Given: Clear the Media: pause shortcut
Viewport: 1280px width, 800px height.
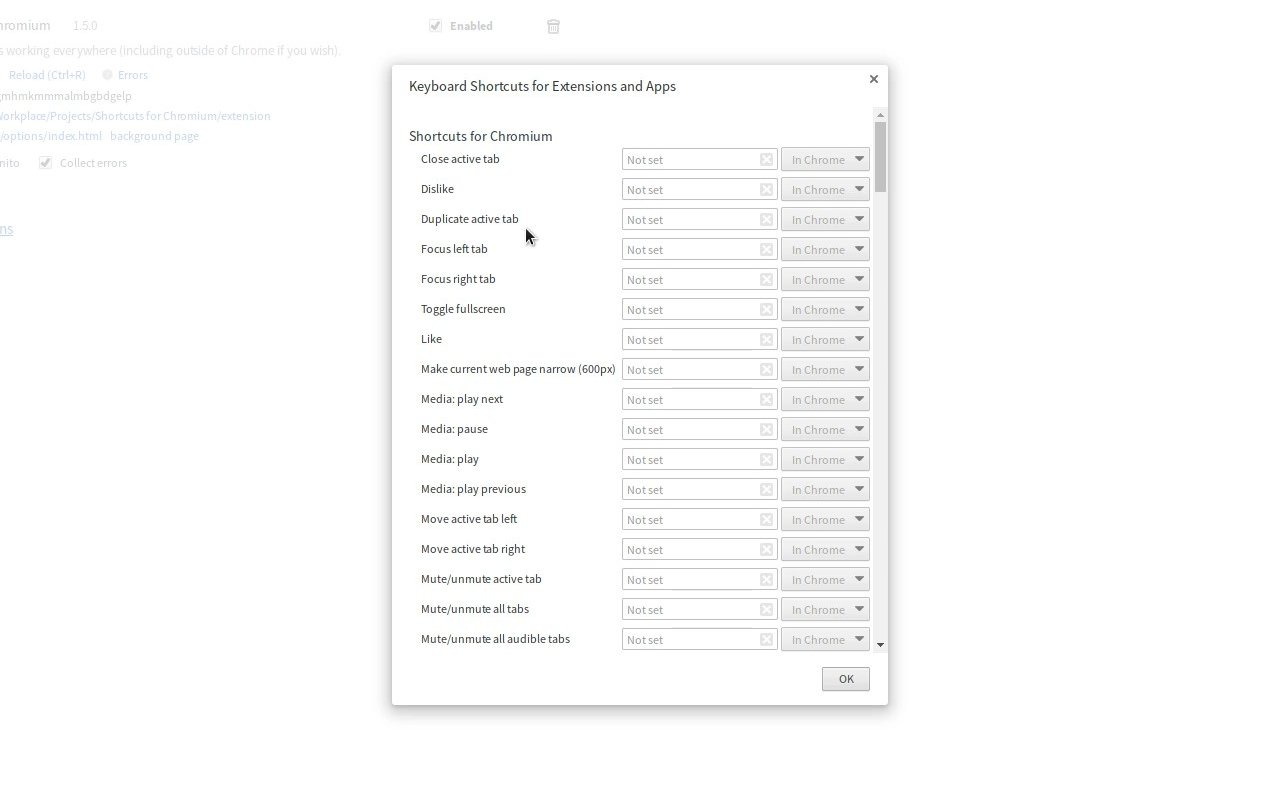Looking at the screenshot, I should 766,430.
